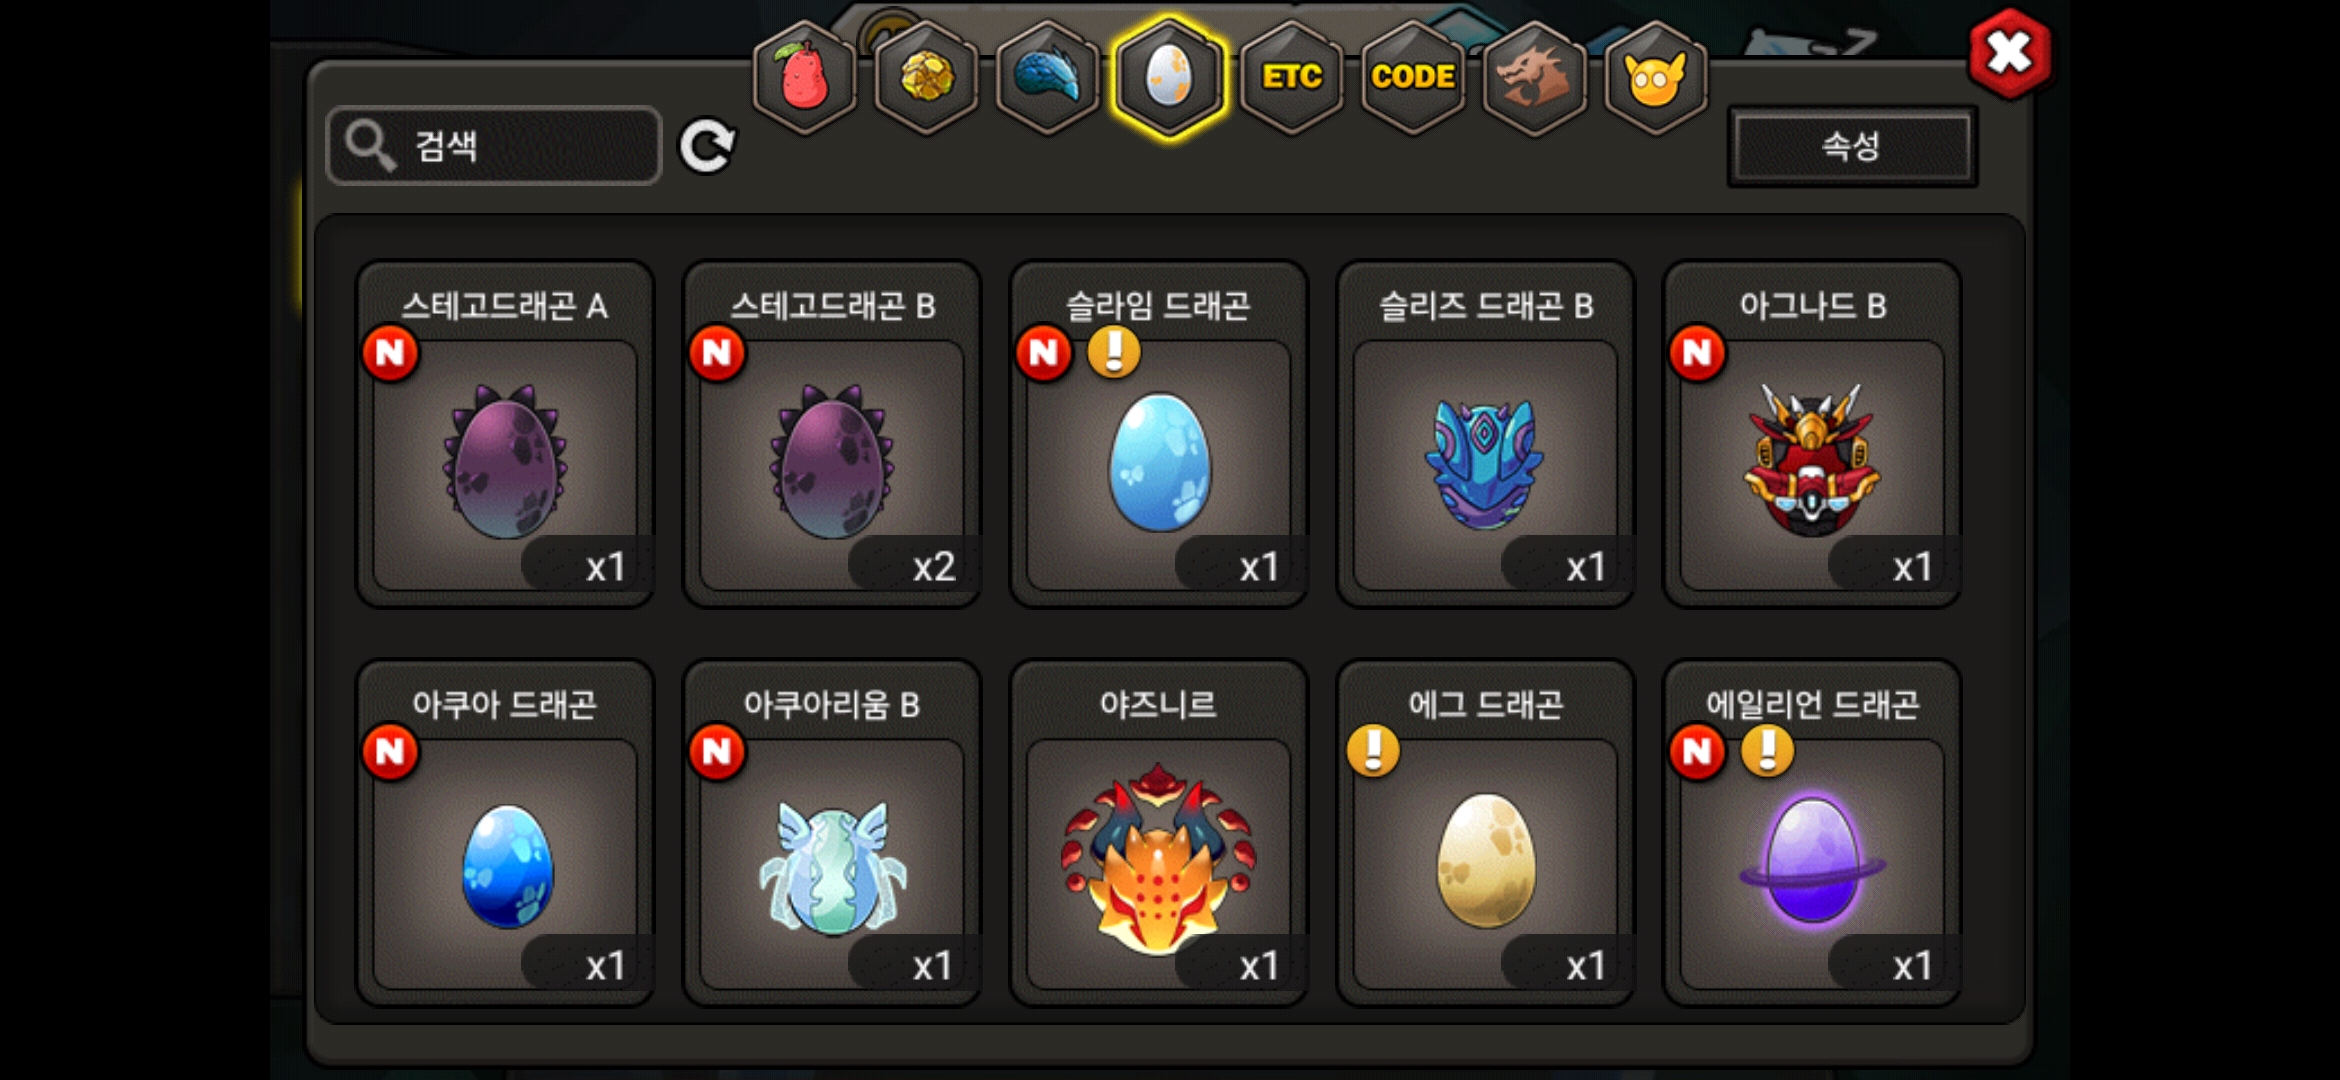Screen dimensions: 2340x1080
Task: Choose the 슬리즈 드래곤 B egg
Action: (x=1485, y=434)
